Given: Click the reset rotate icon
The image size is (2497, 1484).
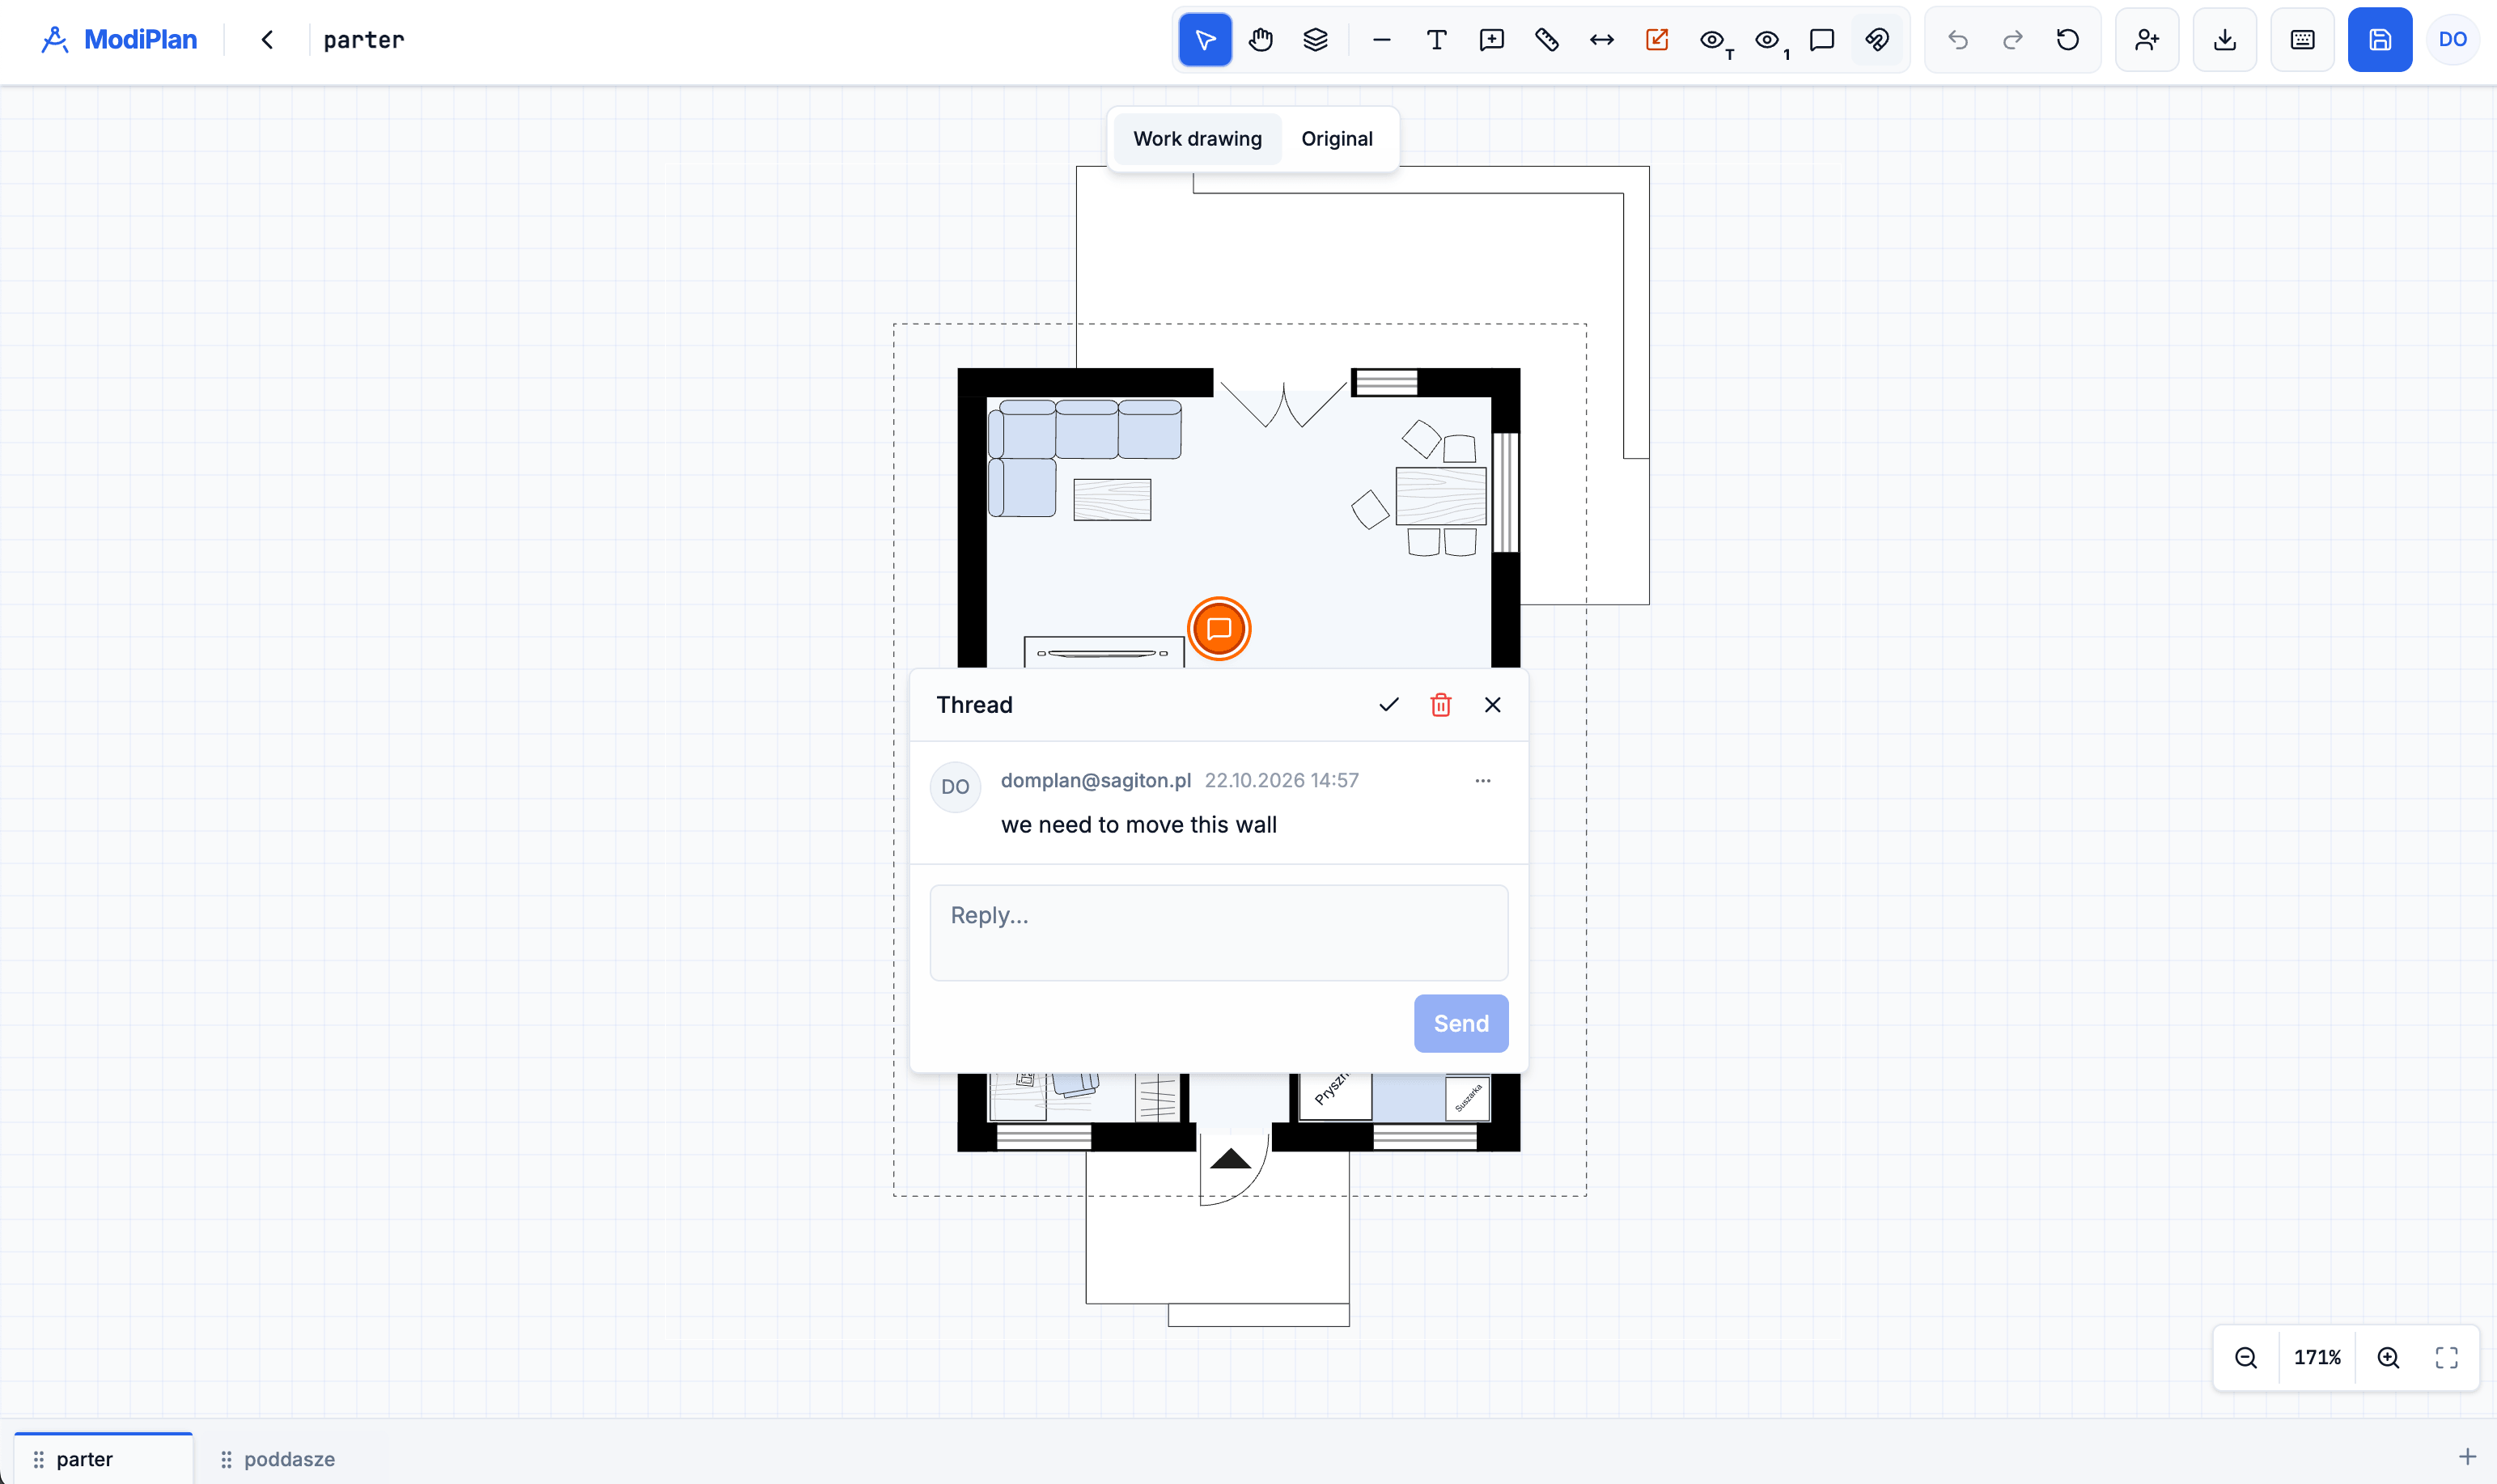Looking at the screenshot, I should click(2067, 40).
